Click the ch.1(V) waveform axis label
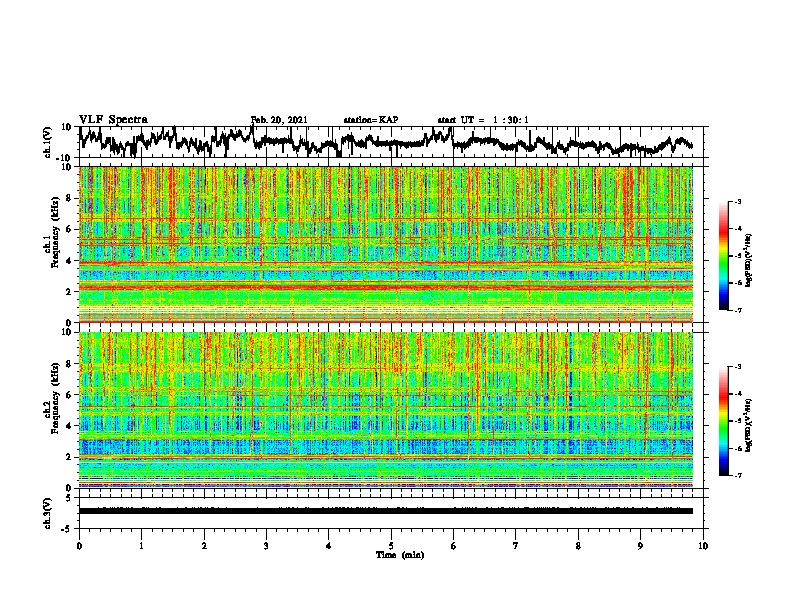This screenshot has height=612, width=792. pyautogui.click(x=48, y=142)
